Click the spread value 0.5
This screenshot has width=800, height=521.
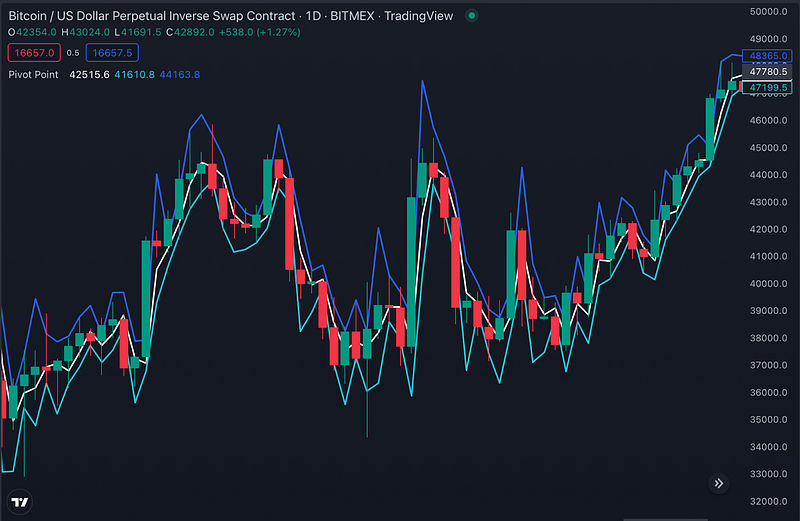[73, 53]
